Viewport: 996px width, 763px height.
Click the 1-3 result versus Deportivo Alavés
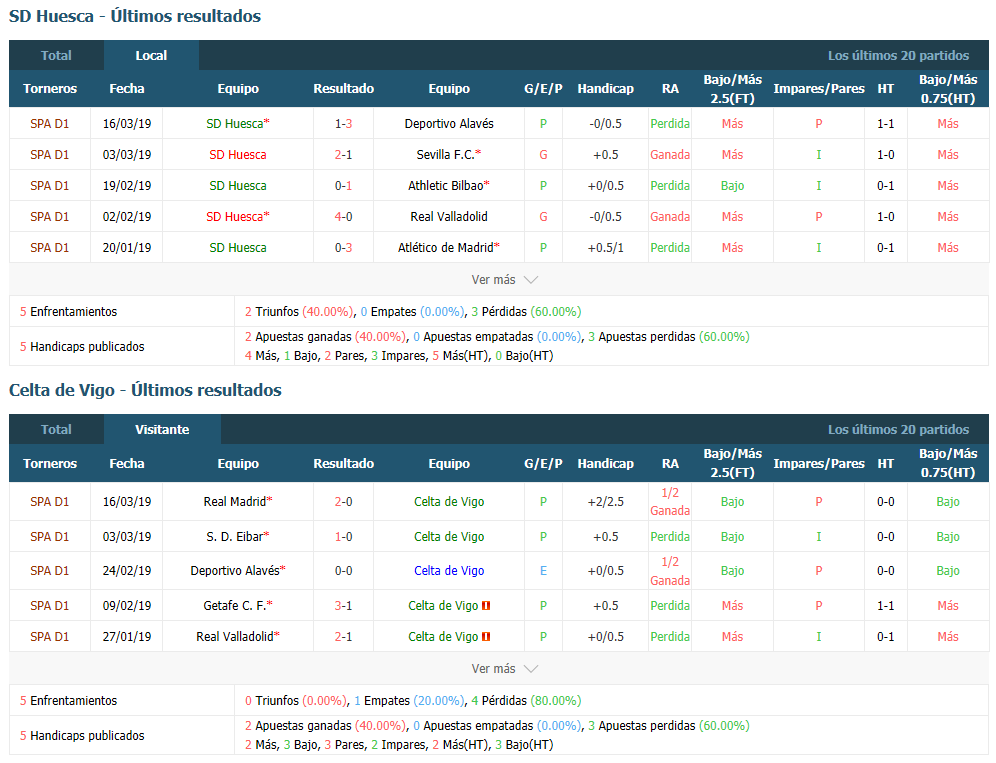344,124
